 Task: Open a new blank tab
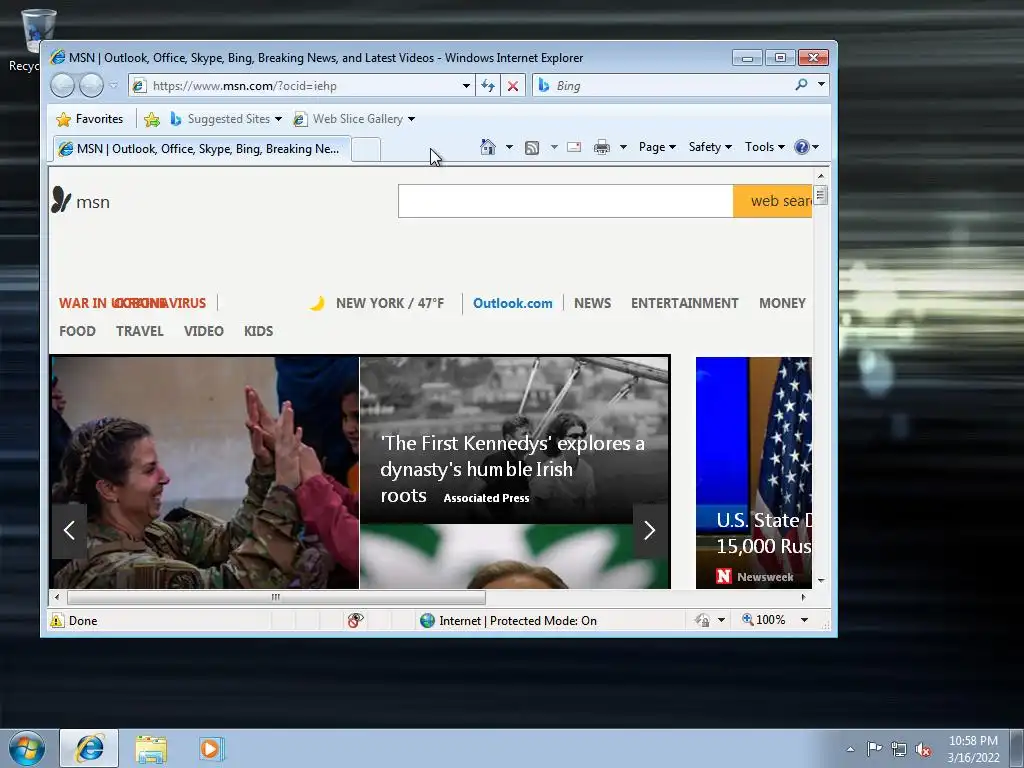[x=366, y=150]
